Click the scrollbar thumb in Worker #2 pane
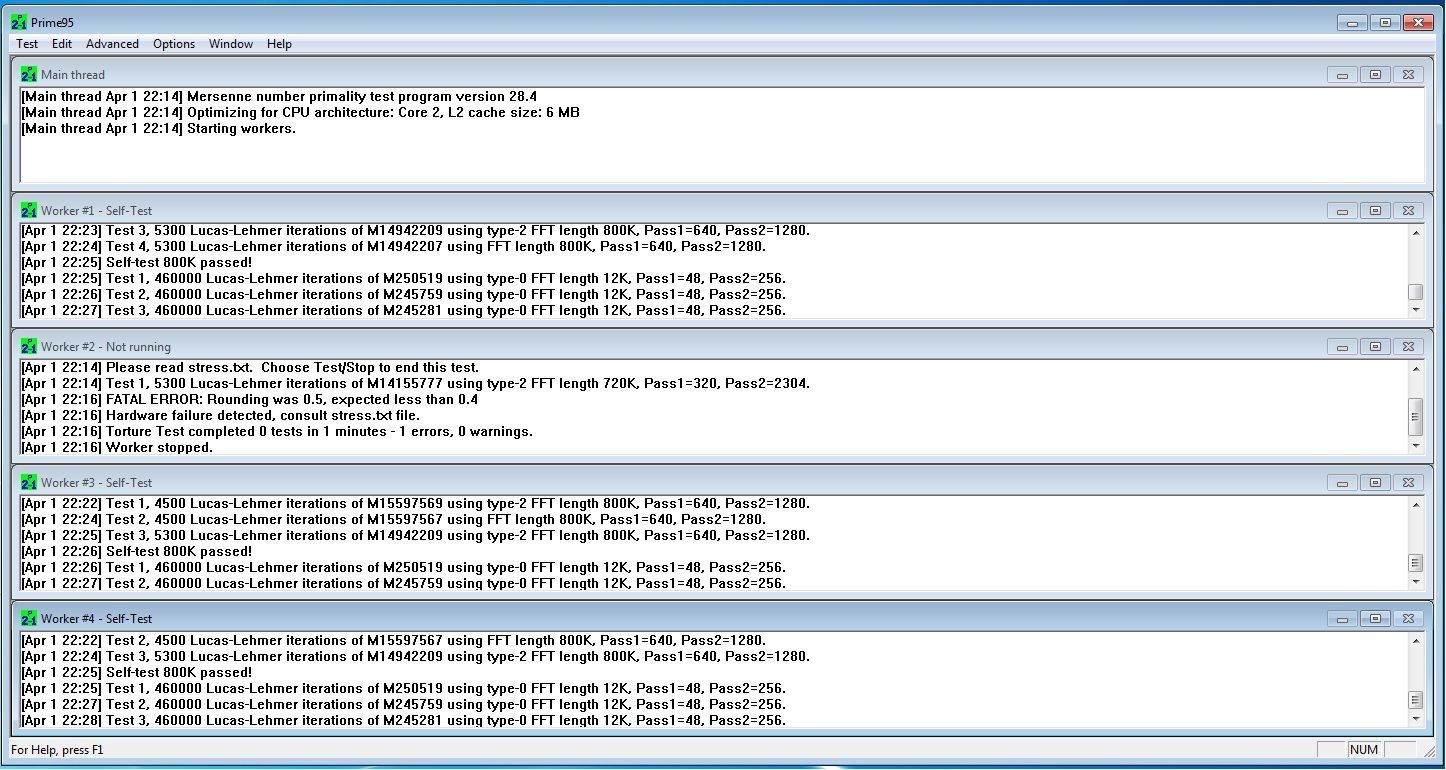Image resolution: width=1446 pixels, height=770 pixels. 1415,416
